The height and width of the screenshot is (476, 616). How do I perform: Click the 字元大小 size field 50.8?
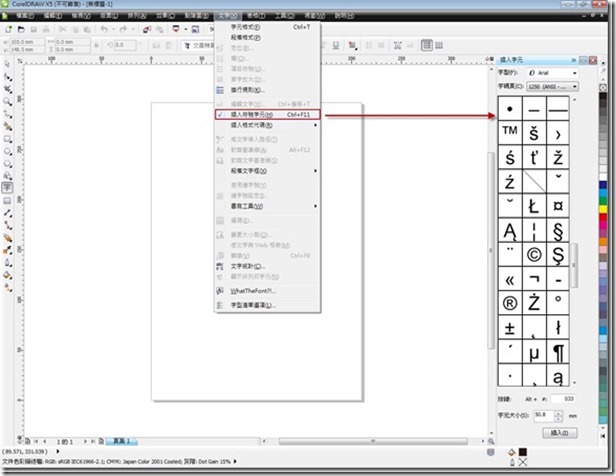pos(544,415)
